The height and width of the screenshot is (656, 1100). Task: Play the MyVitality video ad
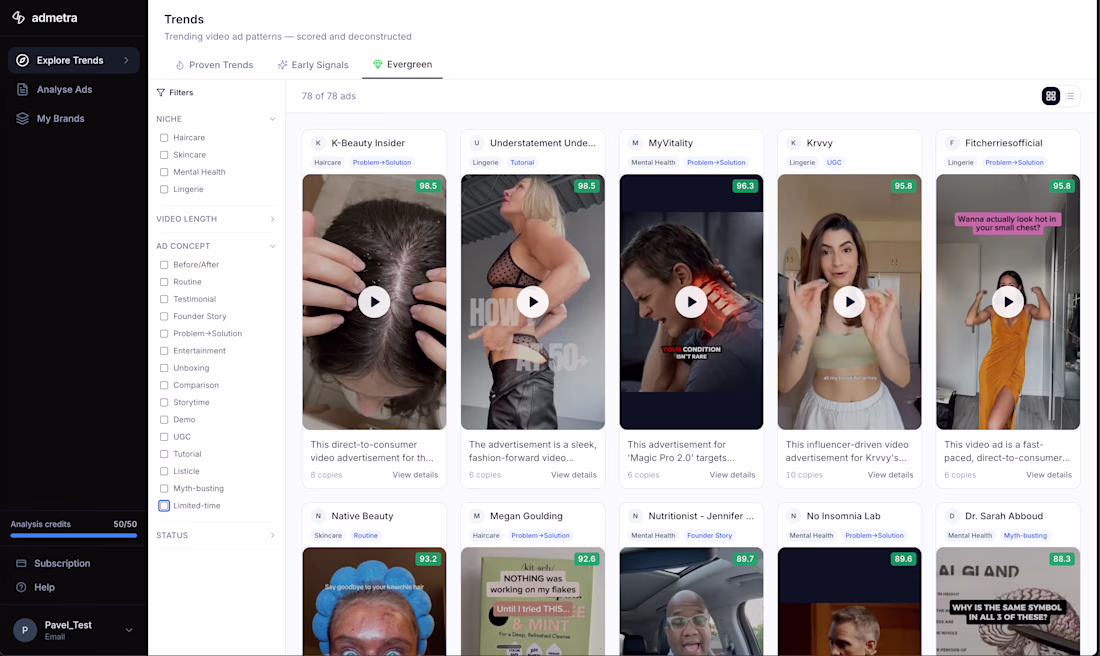coord(691,302)
